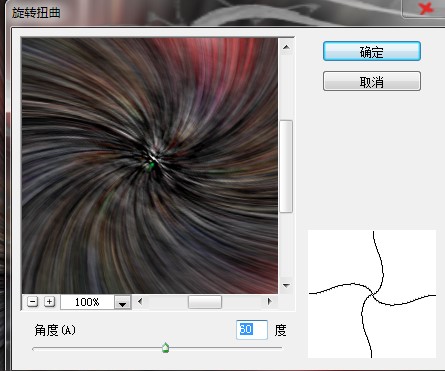Click the 旋转扭曲 dialog title

[36, 13]
